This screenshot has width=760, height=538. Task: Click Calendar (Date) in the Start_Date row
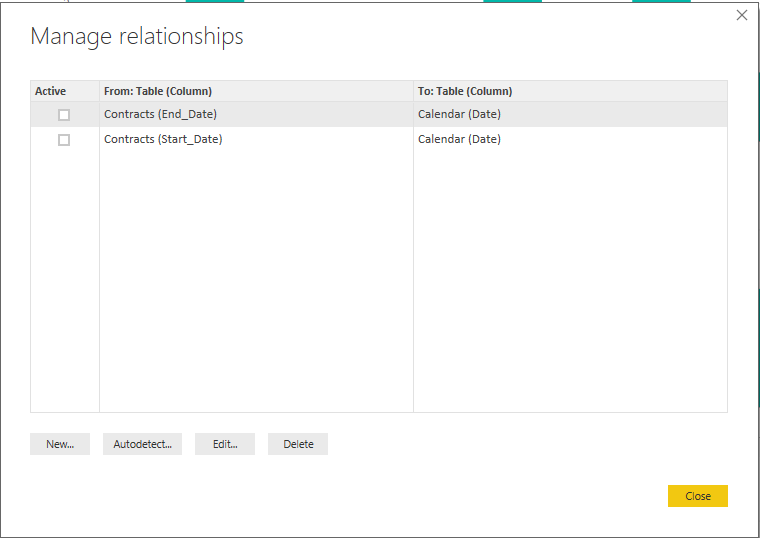[459, 140]
